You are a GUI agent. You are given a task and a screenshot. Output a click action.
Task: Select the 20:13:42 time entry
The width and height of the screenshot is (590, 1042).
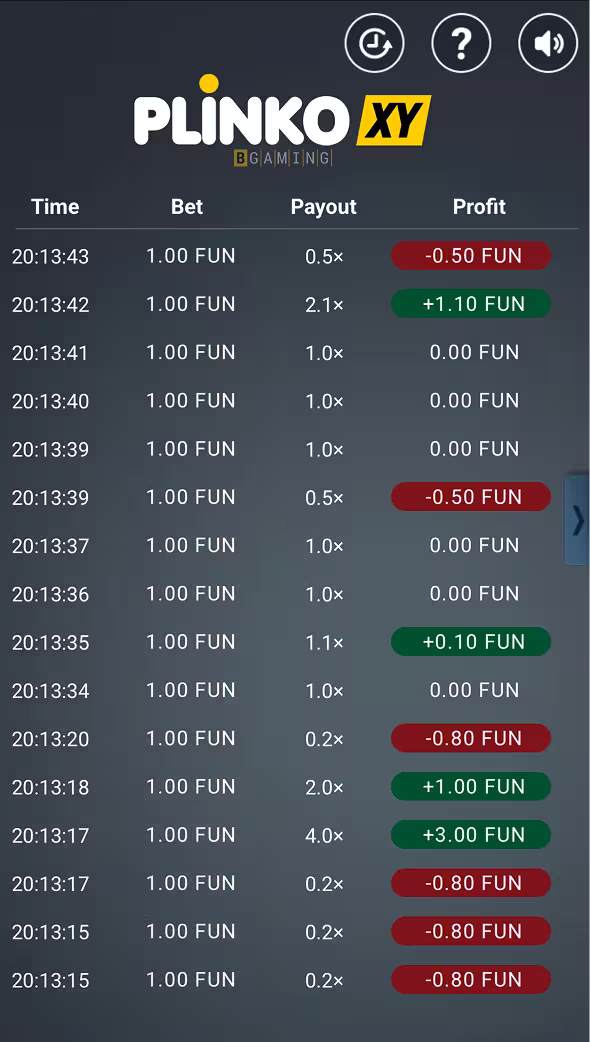pos(50,305)
